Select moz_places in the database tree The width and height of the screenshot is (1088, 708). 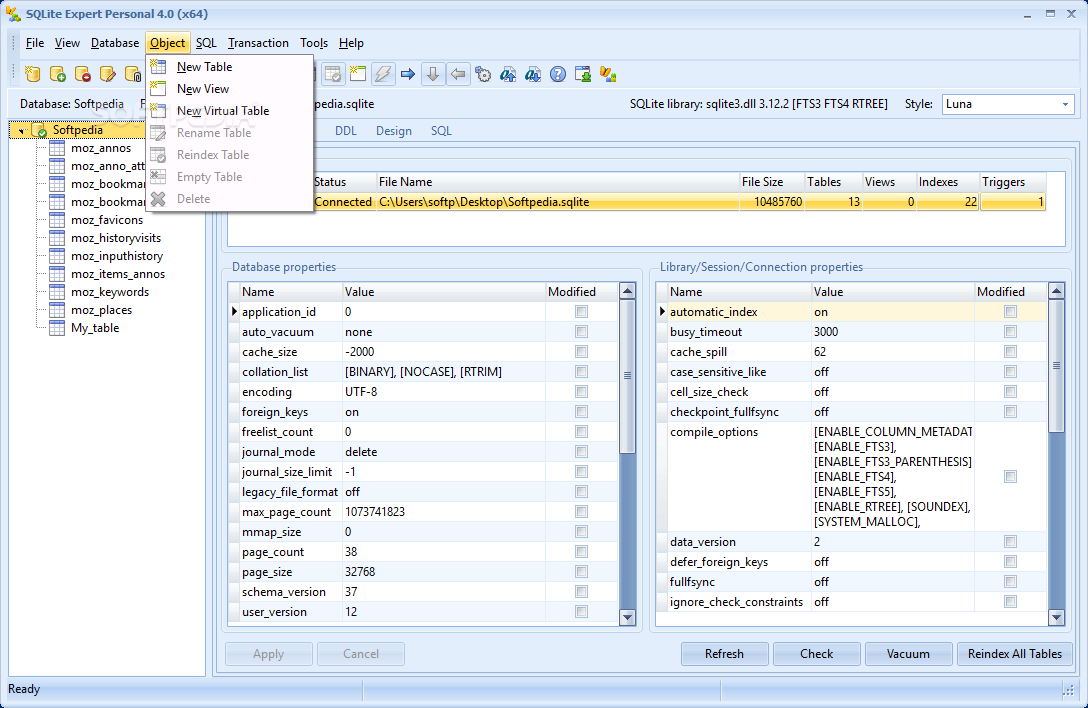pos(101,310)
